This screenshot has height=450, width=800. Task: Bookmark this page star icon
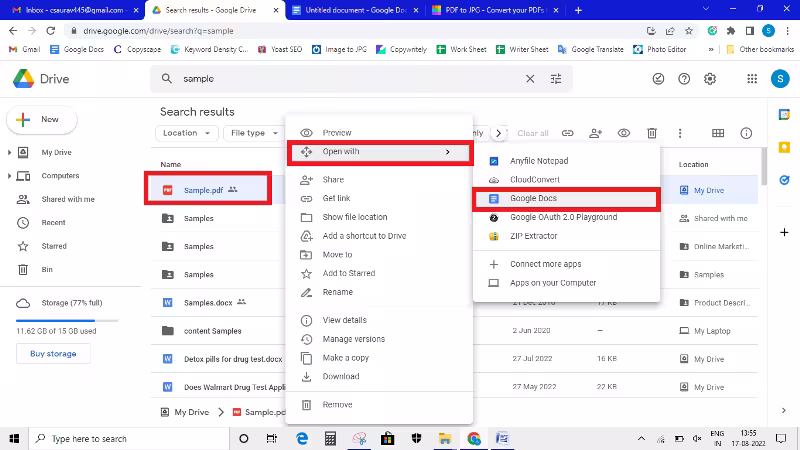[x=689, y=31]
